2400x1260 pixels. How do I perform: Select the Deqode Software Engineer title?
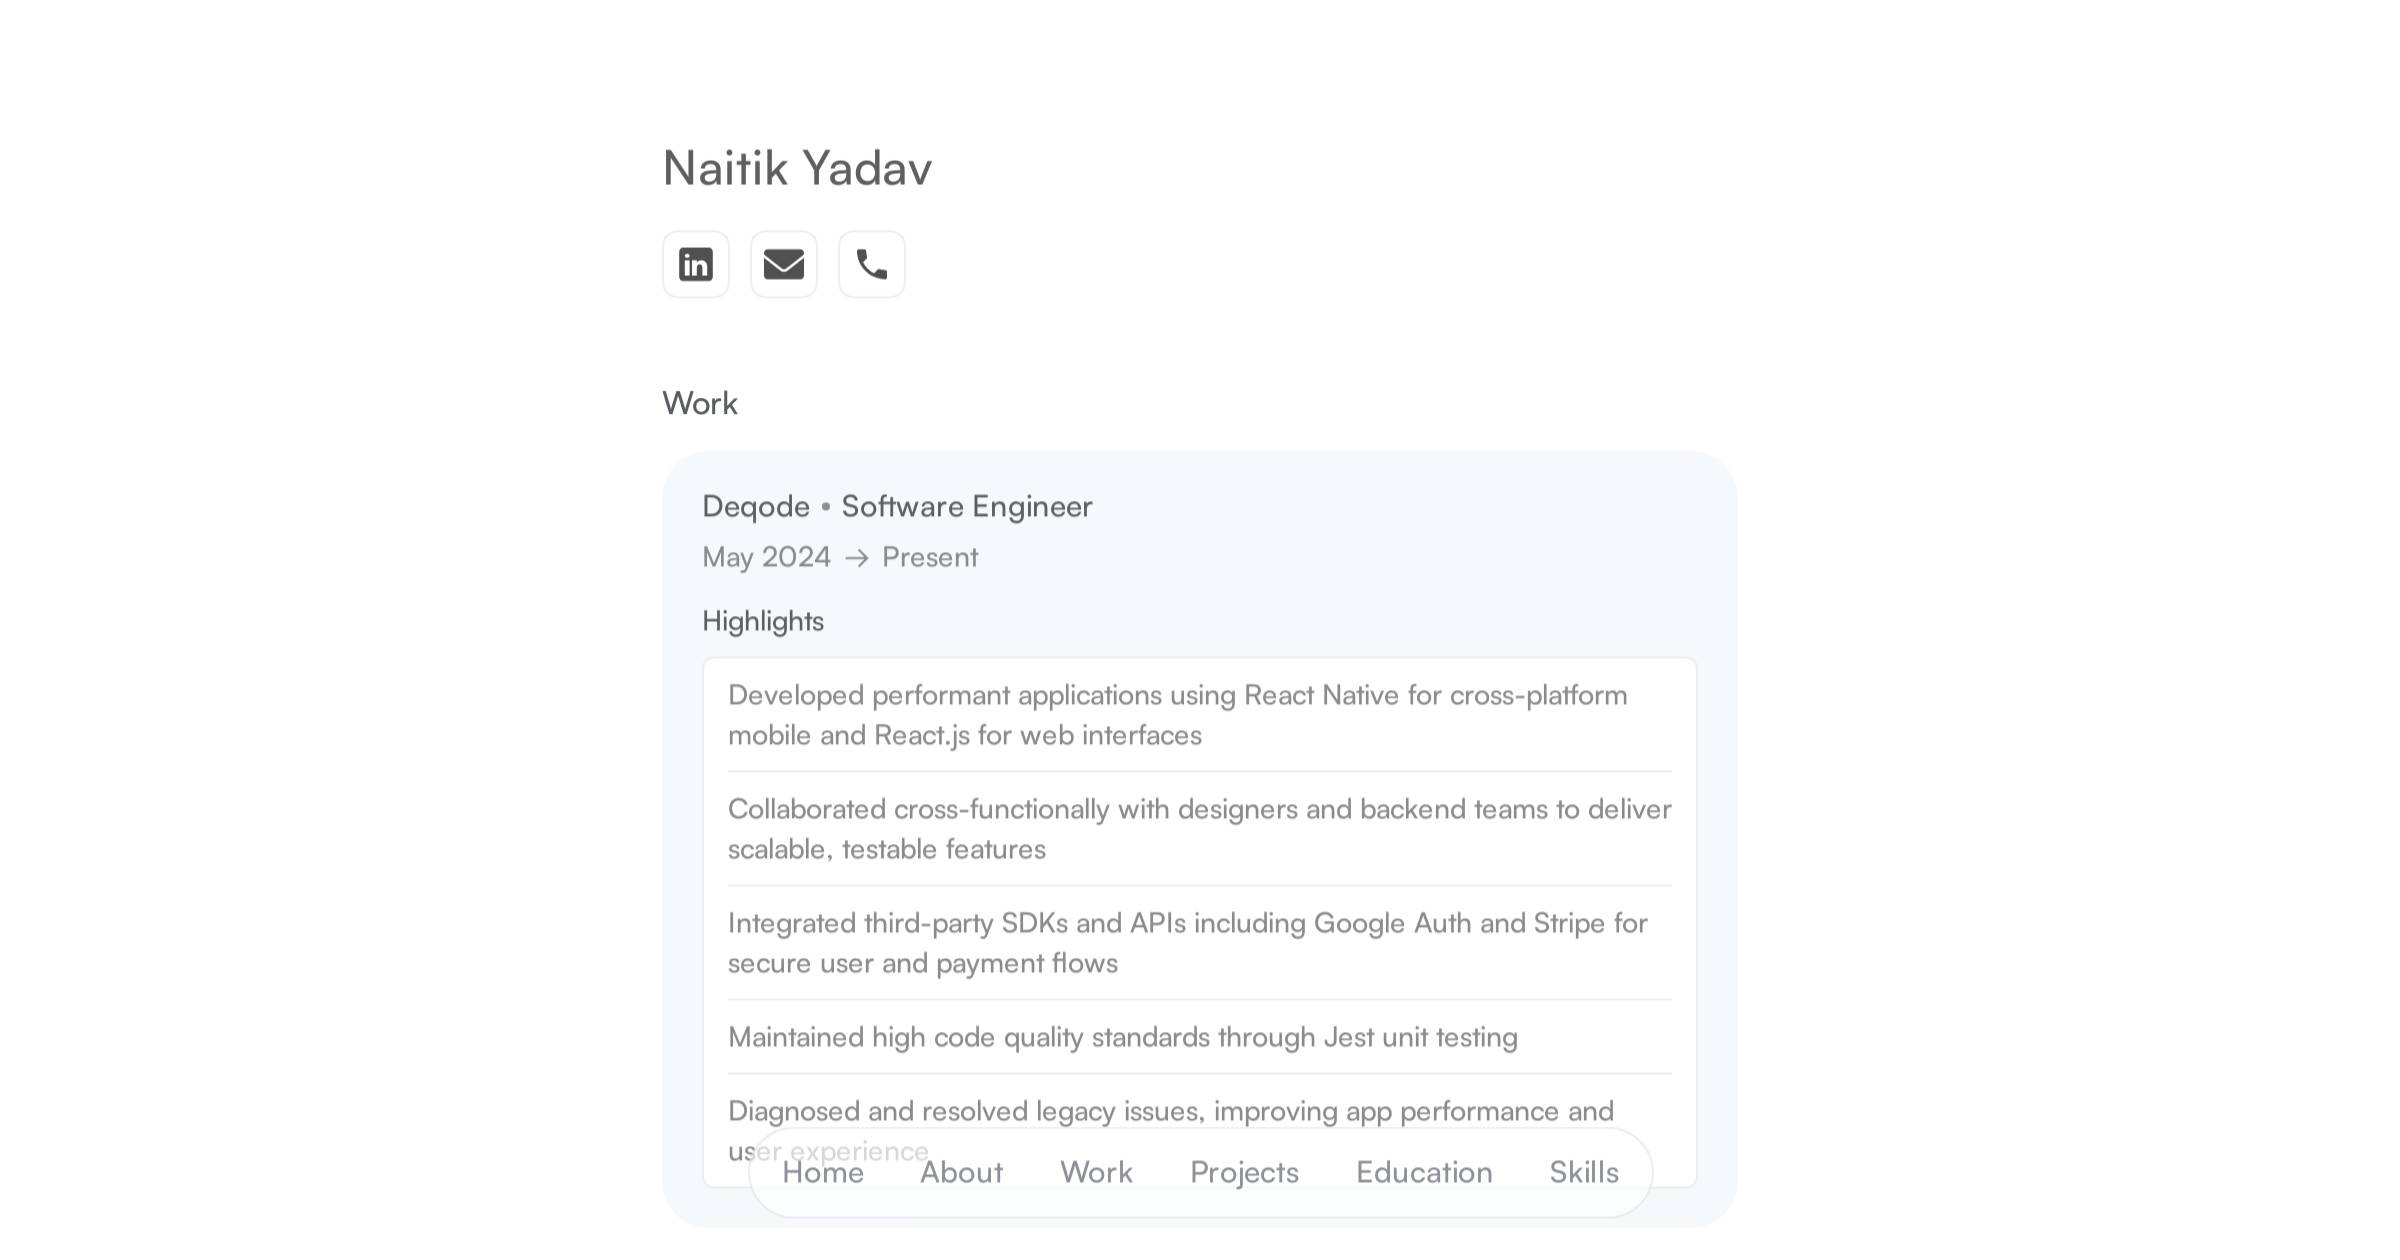[897, 506]
